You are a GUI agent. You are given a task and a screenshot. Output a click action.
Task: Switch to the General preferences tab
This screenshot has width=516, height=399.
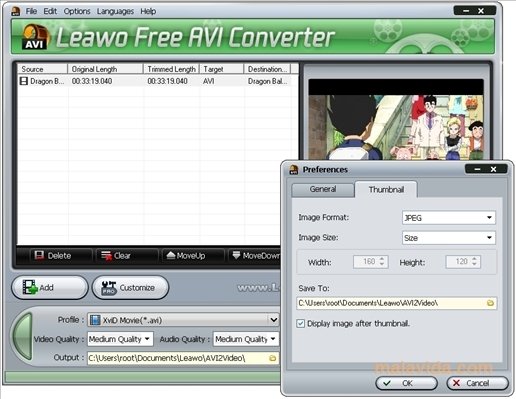coord(322,189)
